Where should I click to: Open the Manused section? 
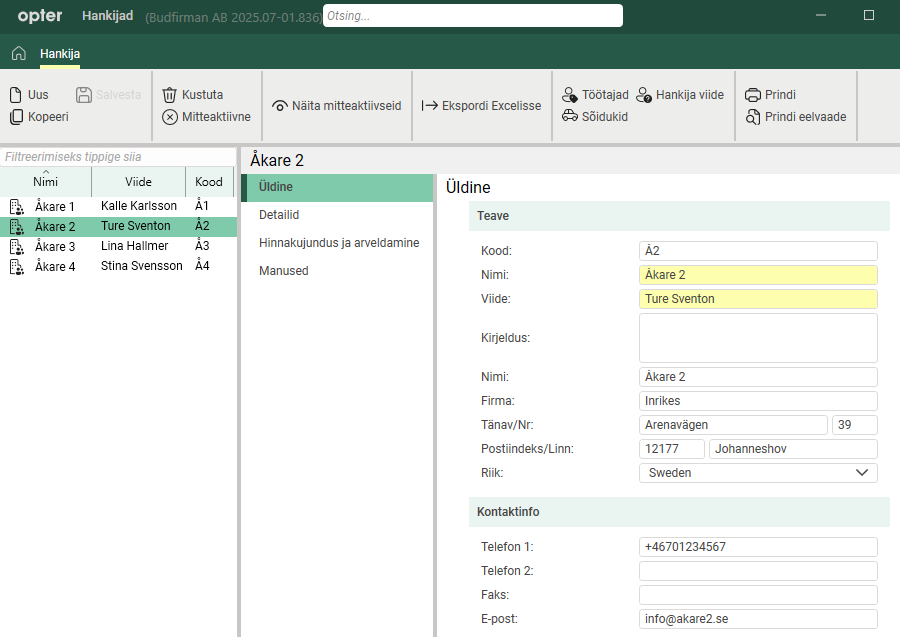[283, 271]
